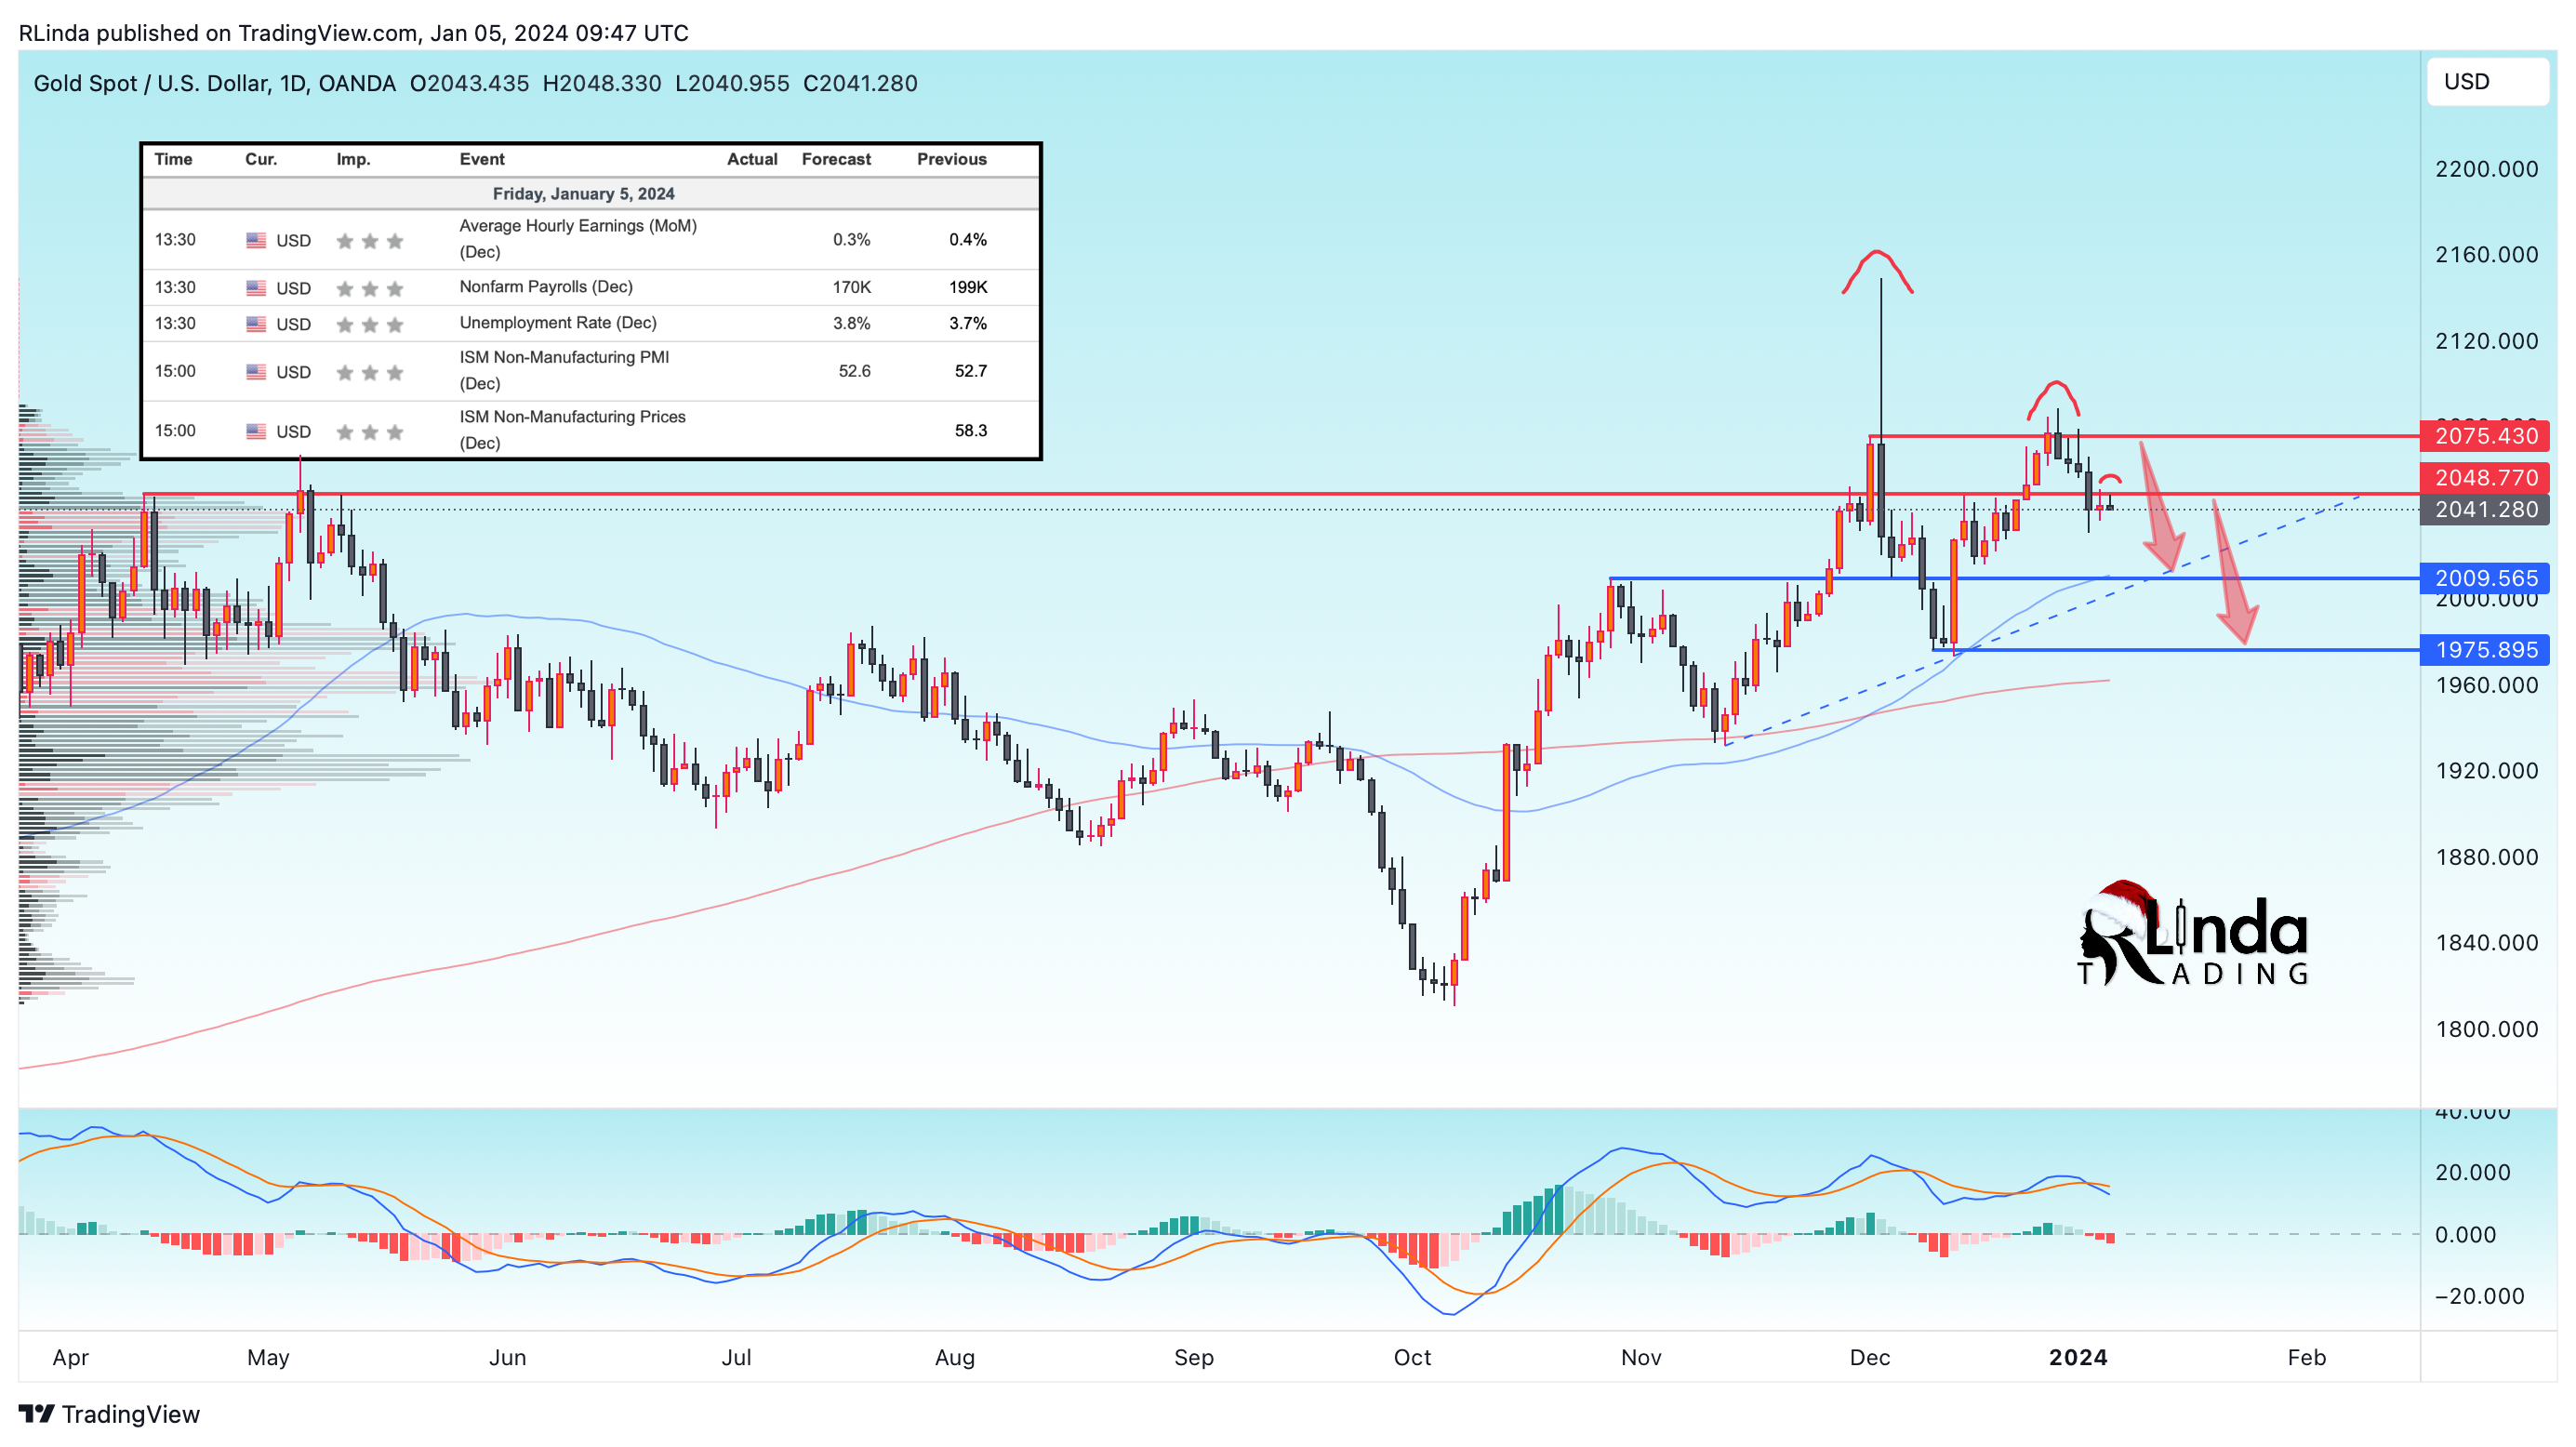Click the Unemployment Rate (Dec) event
This screenshot has height=1447, width=2576.
[557, 323]
